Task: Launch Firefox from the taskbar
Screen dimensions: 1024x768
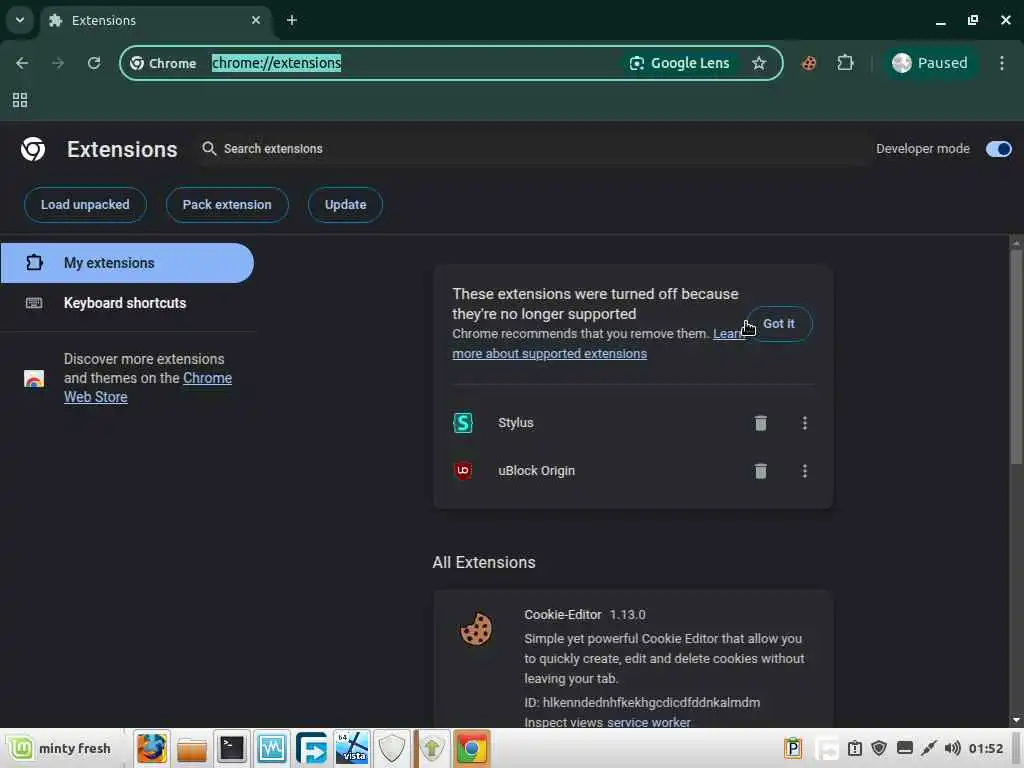Action: tap(152, 748)
